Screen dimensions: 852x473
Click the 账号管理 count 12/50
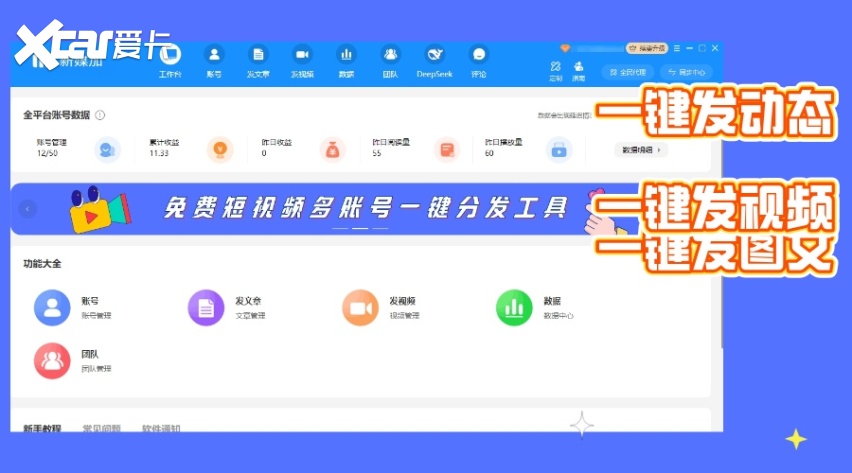[x=47, y=153]
